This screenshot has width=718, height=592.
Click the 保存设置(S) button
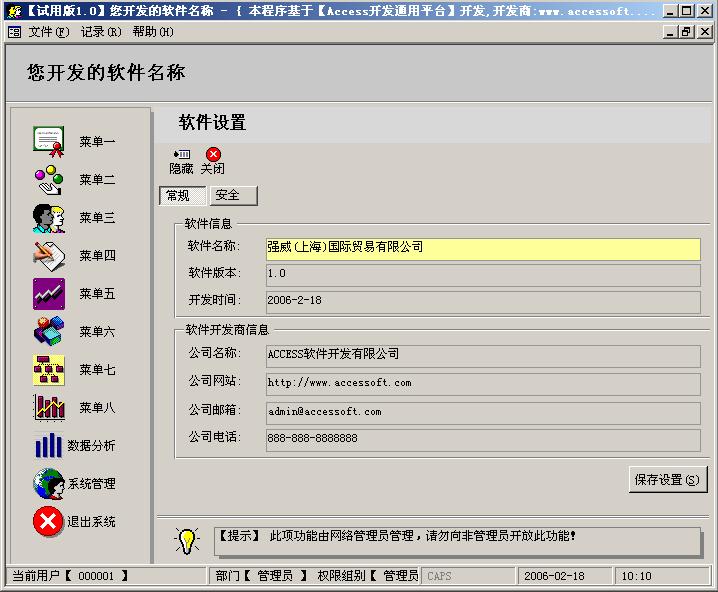(x=668, y=480)
